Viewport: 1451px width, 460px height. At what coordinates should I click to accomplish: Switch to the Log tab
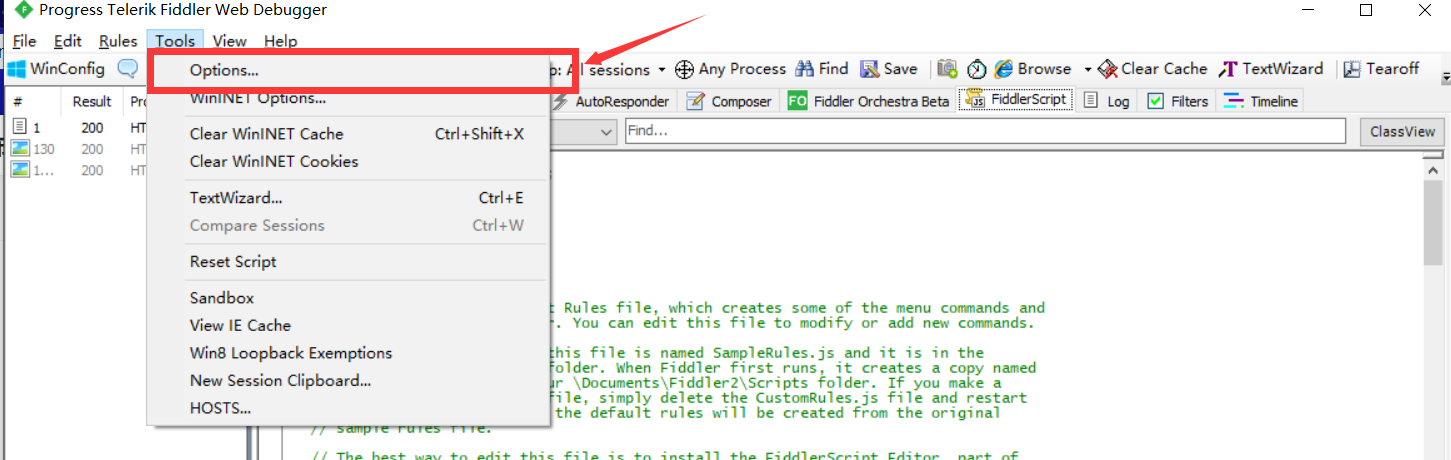point(1107,101)
